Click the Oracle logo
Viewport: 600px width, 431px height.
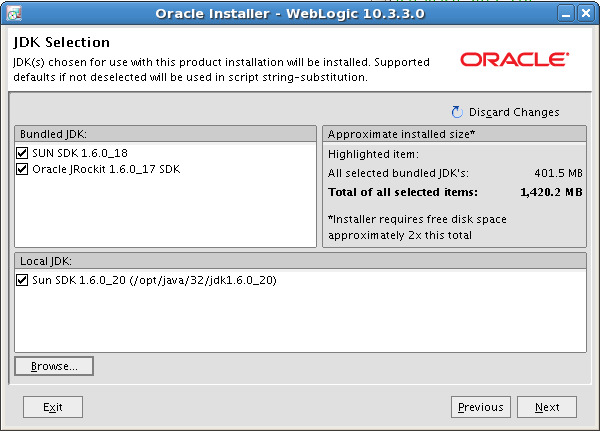pyautogui.click(x=515, y=59)
